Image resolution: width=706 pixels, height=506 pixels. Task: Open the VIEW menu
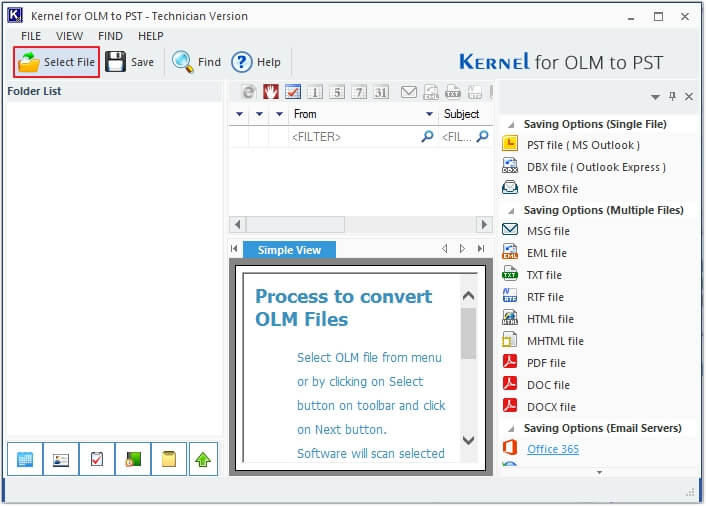click(x=69, y=36)
